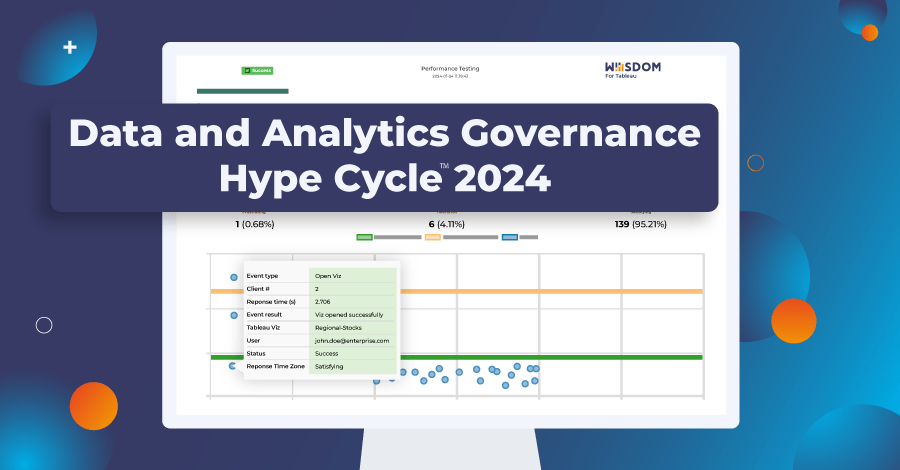
Task: Select the Success value in the tooltip Status row
Action: 326,354
